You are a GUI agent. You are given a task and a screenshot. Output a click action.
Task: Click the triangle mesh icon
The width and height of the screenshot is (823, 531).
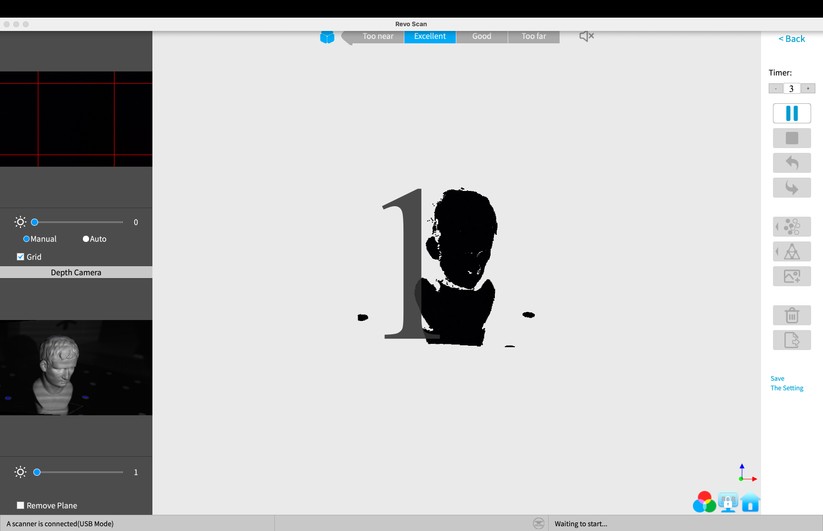pyautogui.click(x=791, y=251)
